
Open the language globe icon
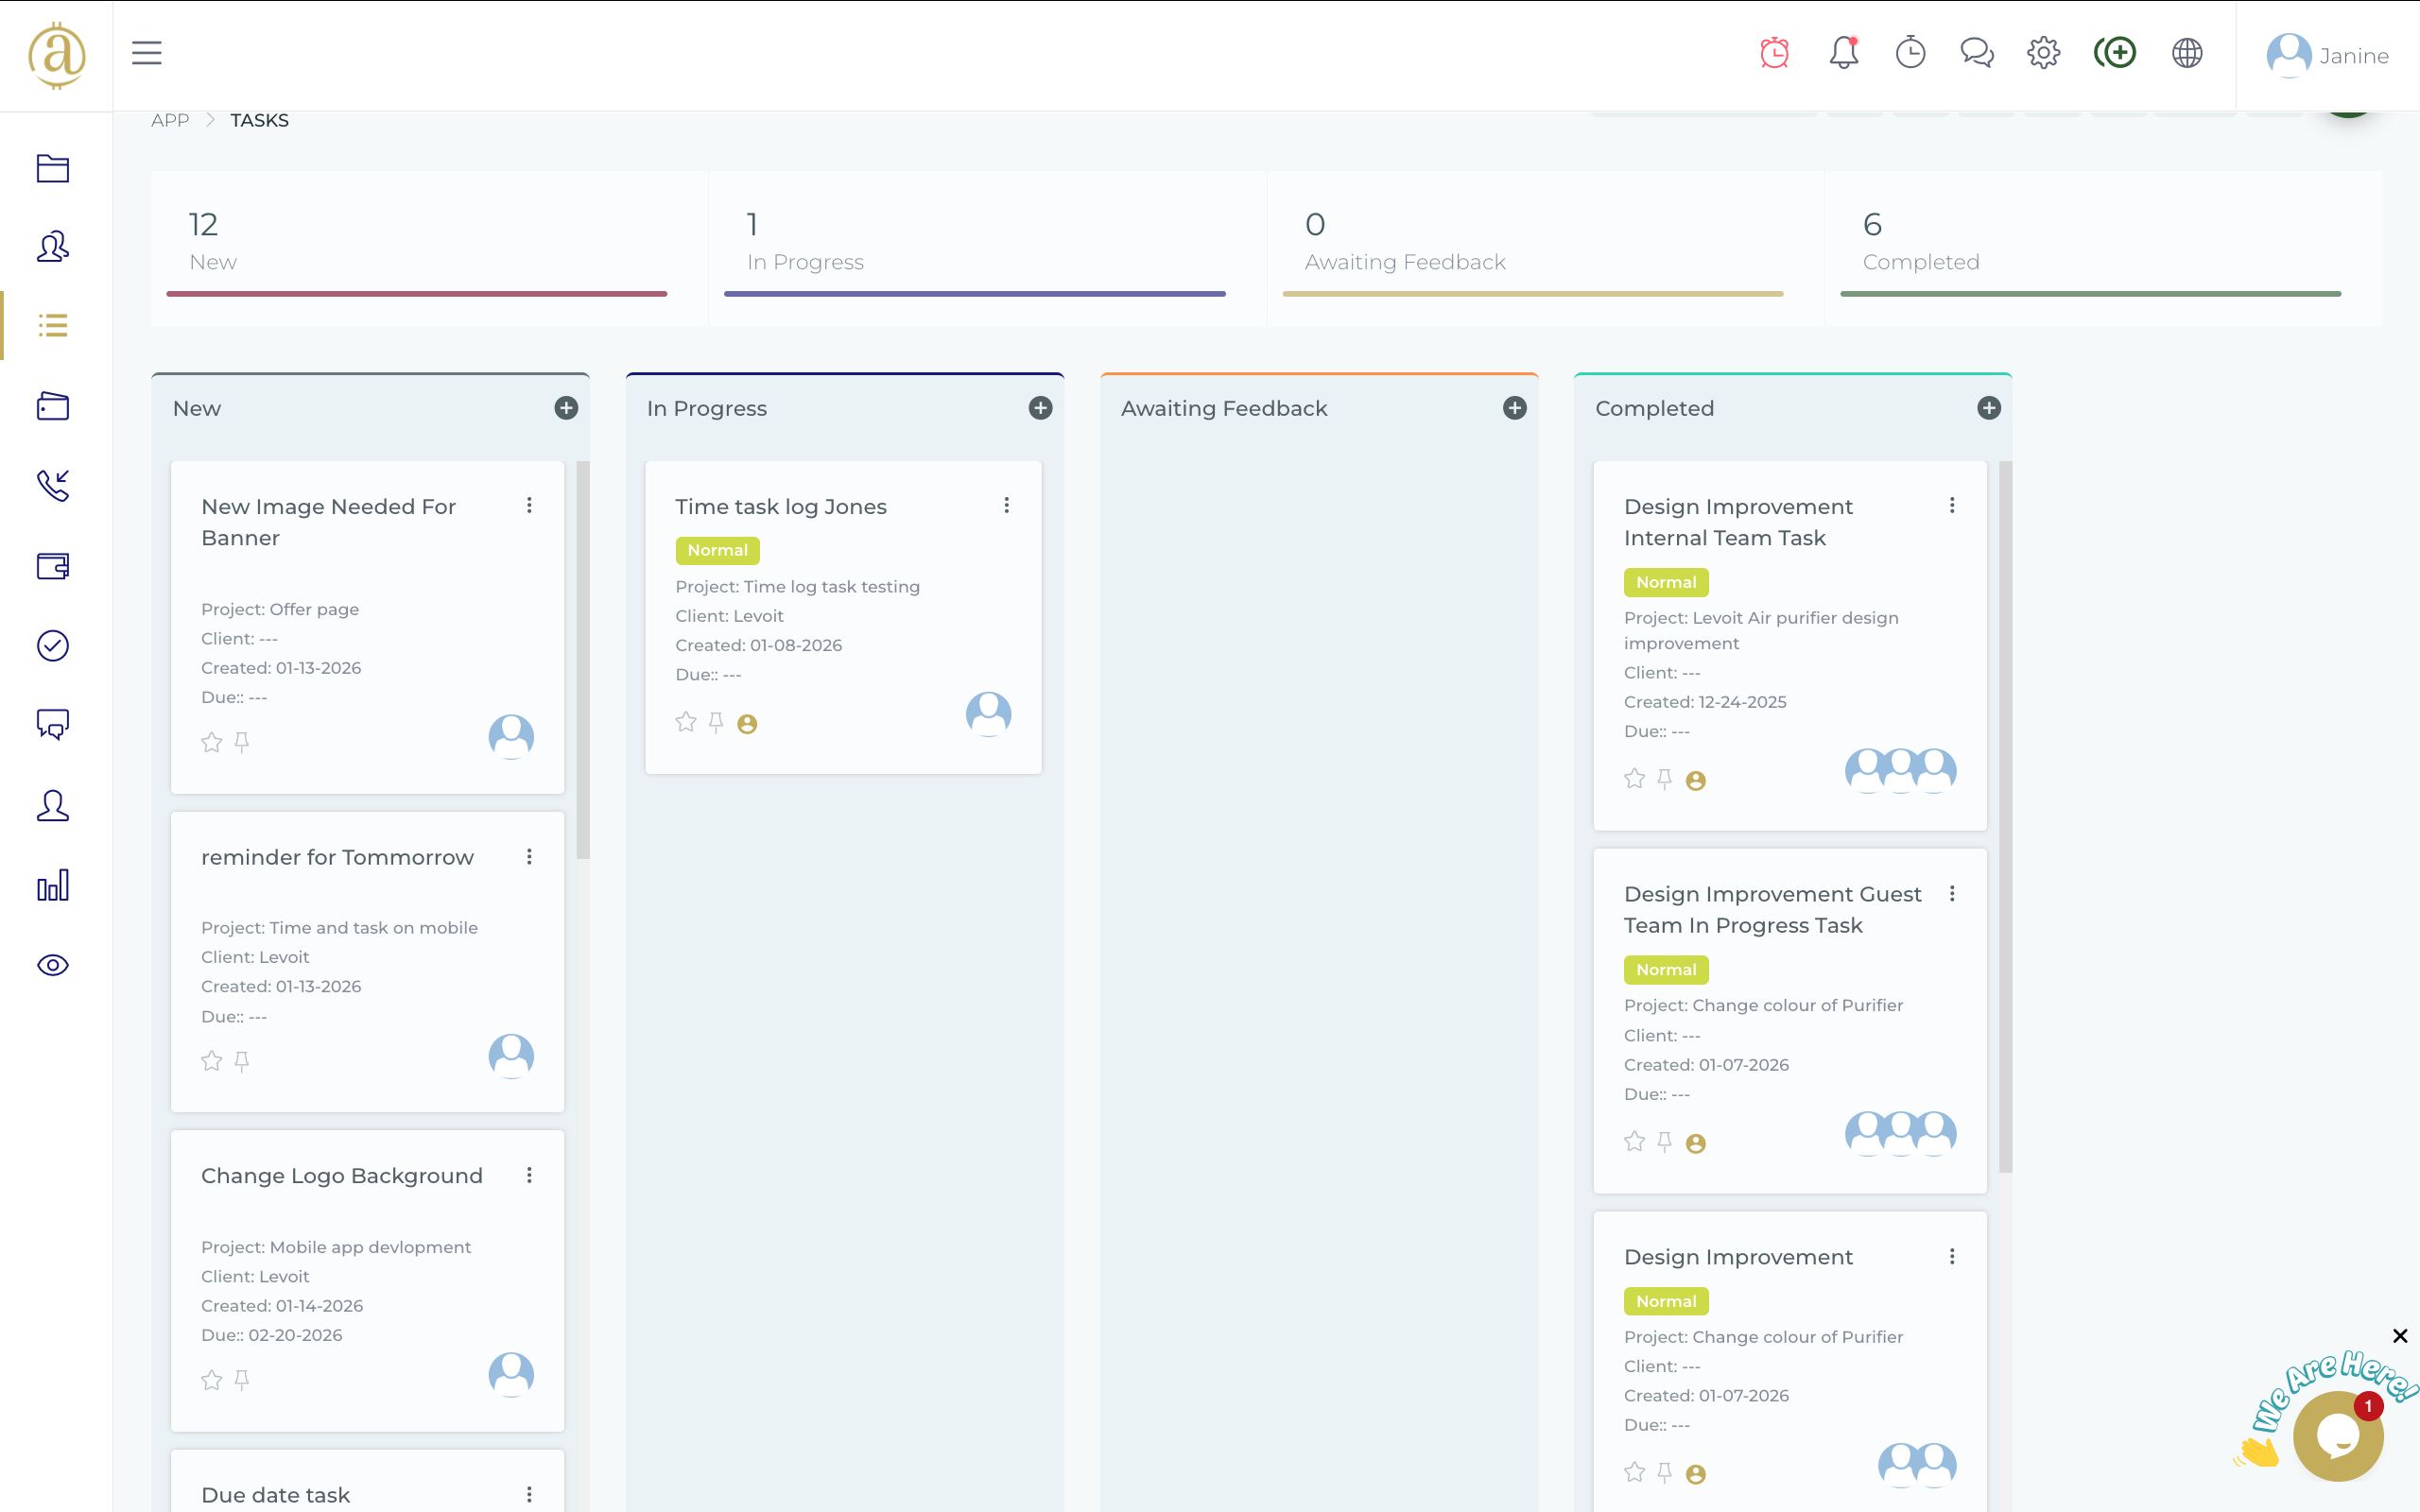point(2187,53)
